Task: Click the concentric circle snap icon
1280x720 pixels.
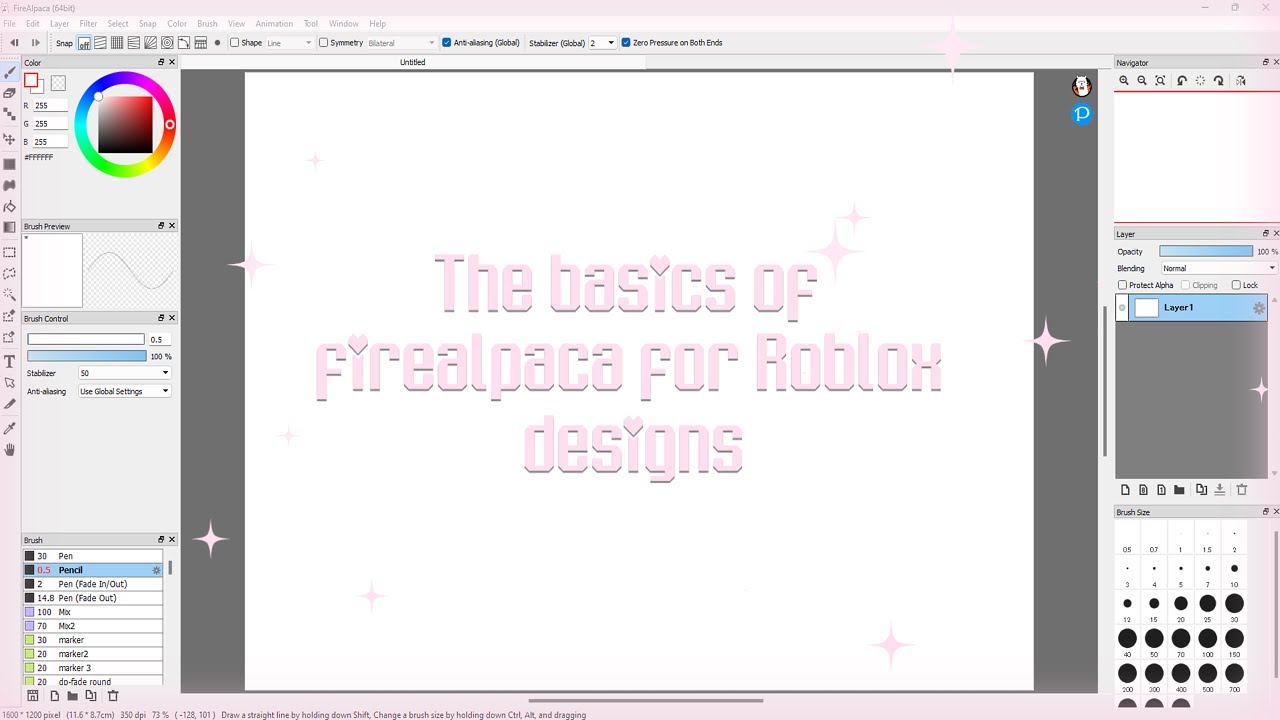Action: click(x=167, y=43)
